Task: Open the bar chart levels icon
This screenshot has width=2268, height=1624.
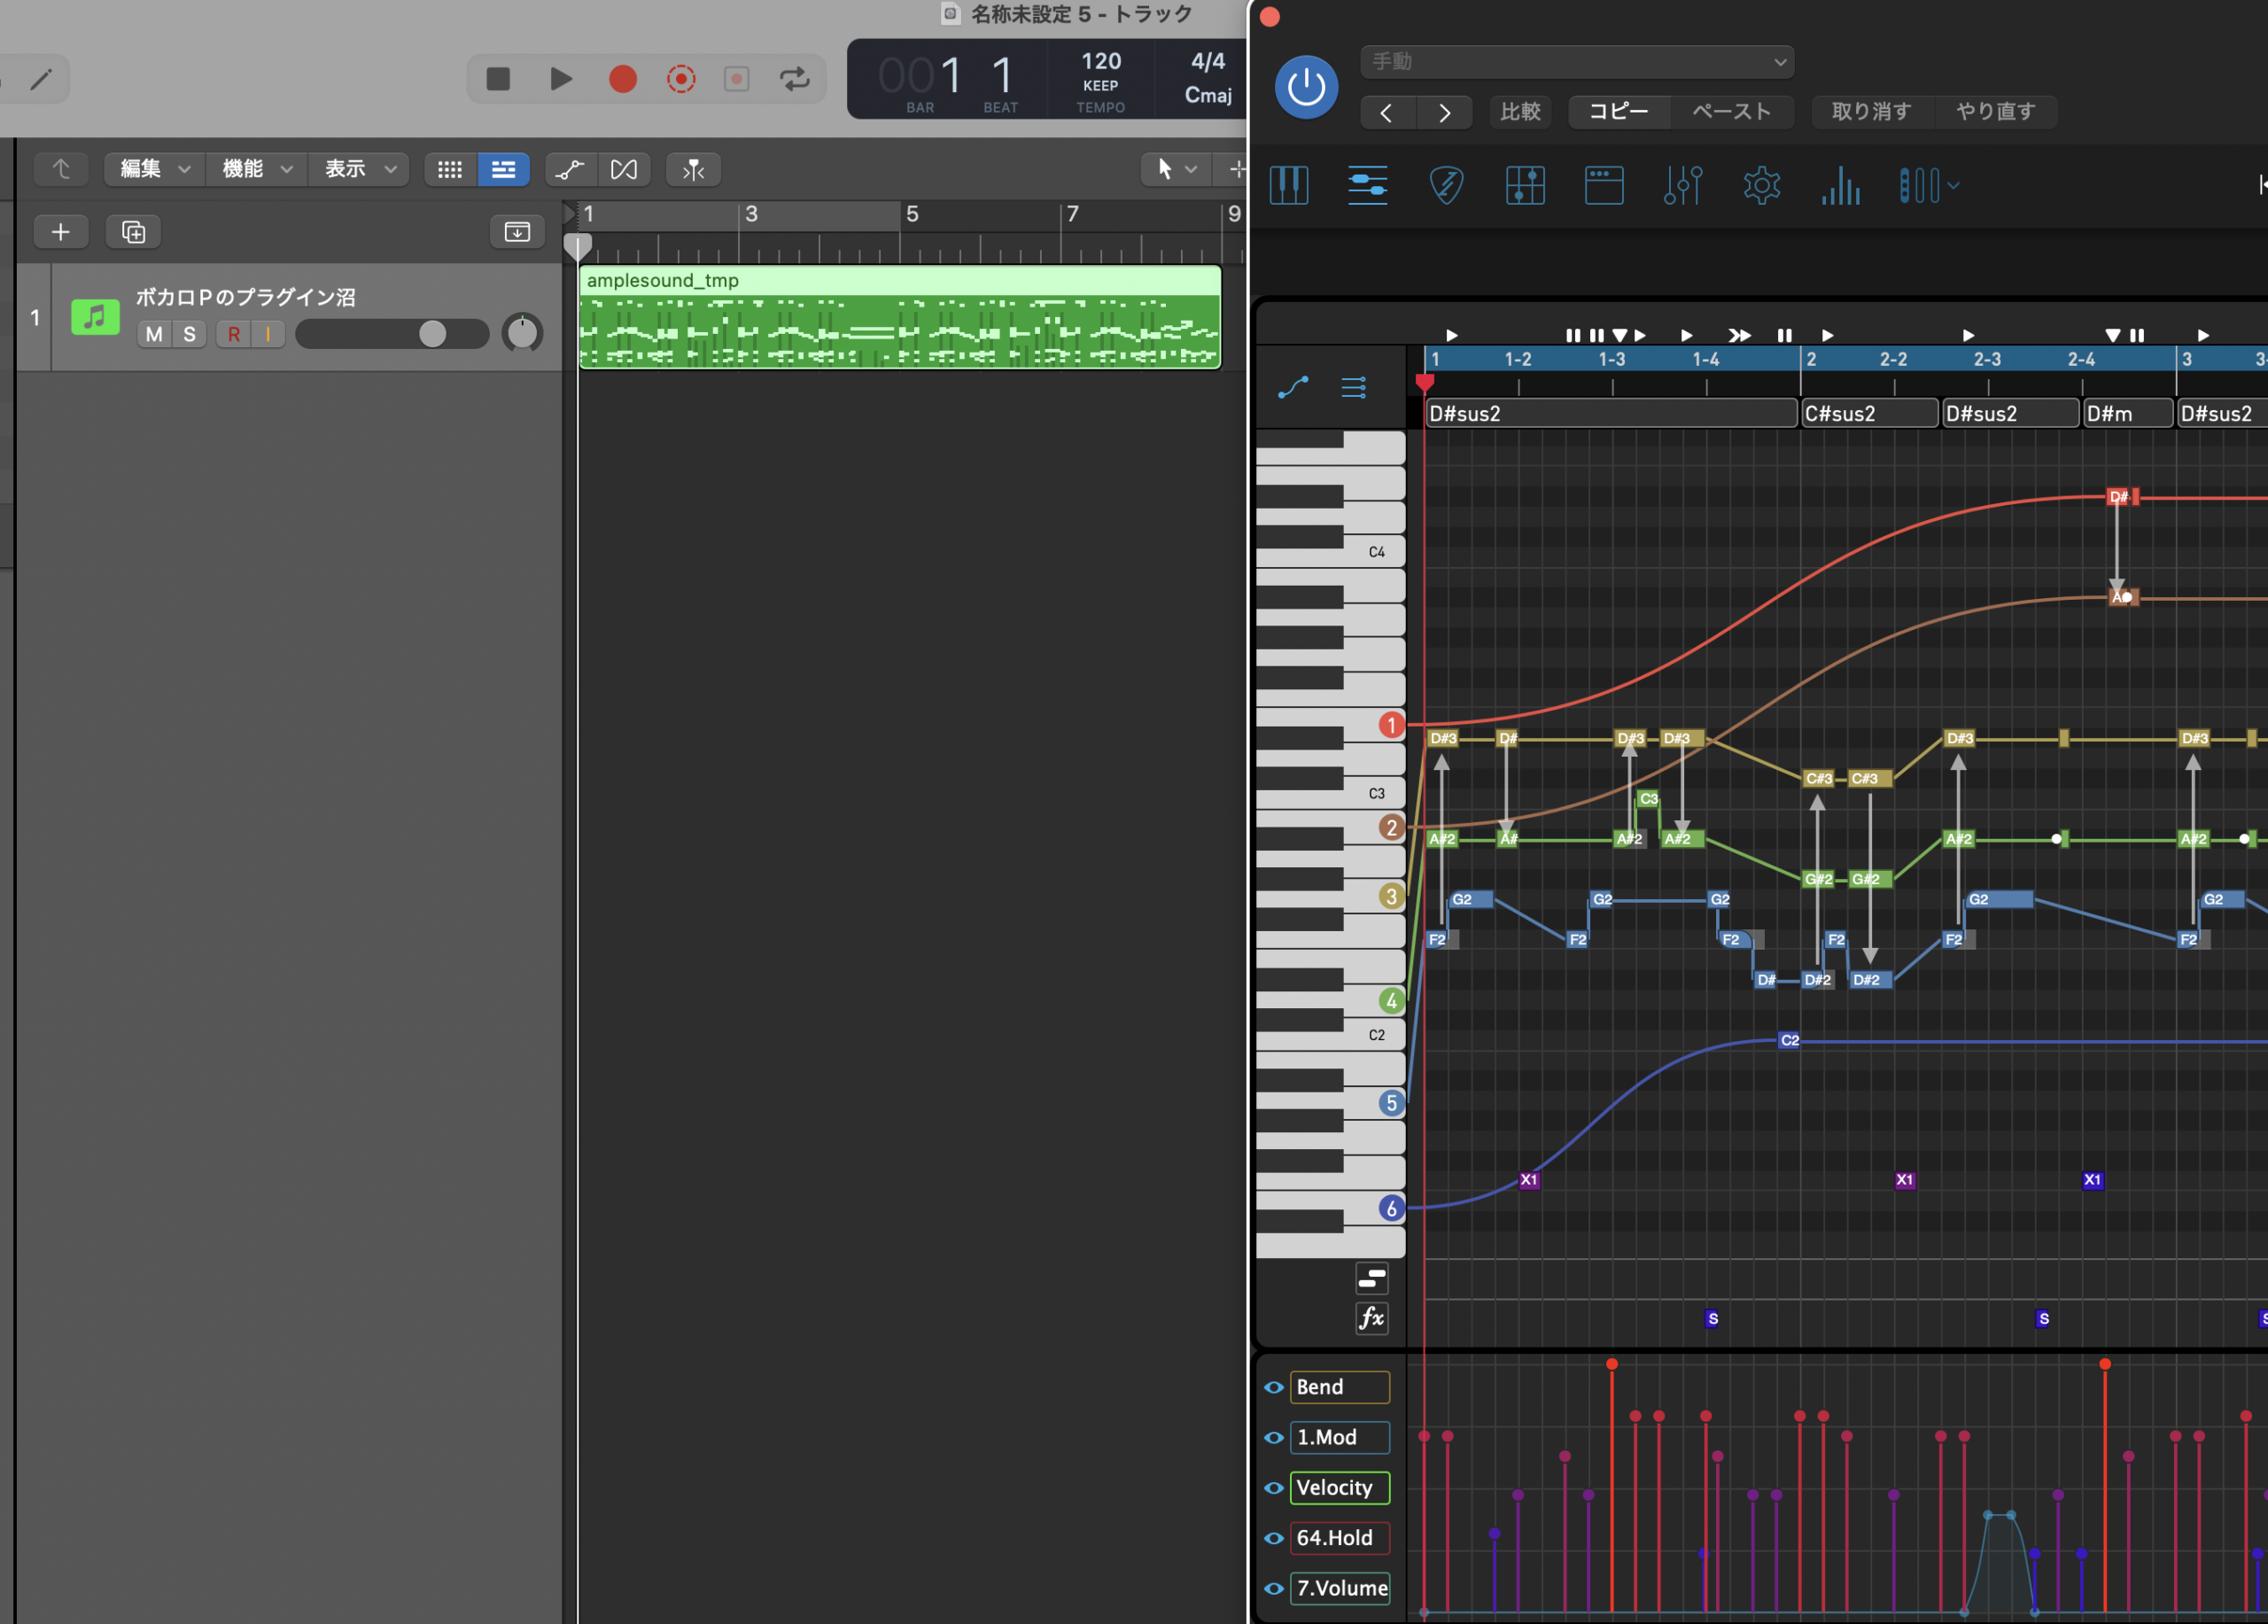Action: coord(1841,186)
